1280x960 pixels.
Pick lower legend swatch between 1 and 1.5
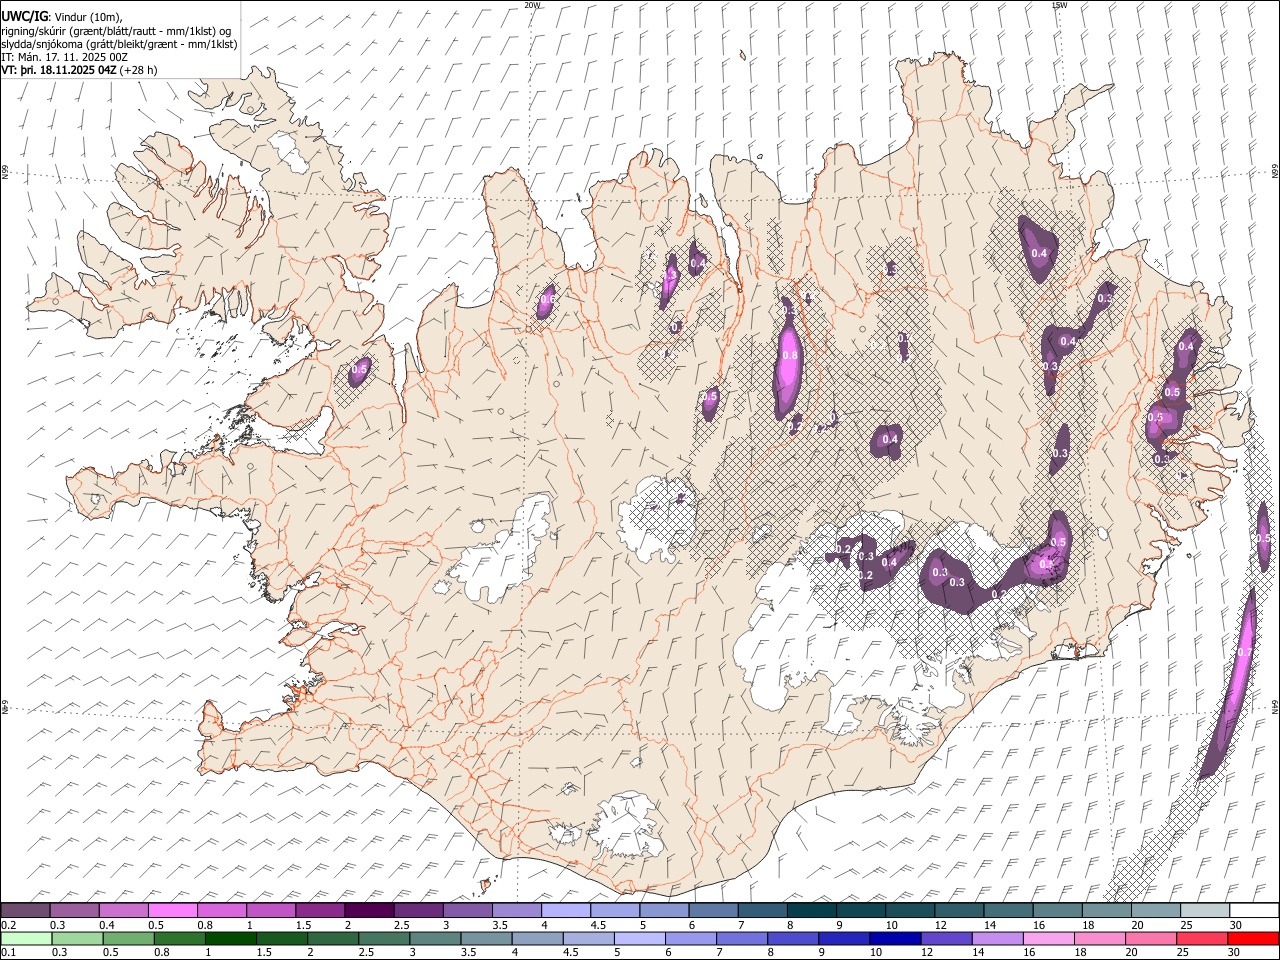coord(231,938)
